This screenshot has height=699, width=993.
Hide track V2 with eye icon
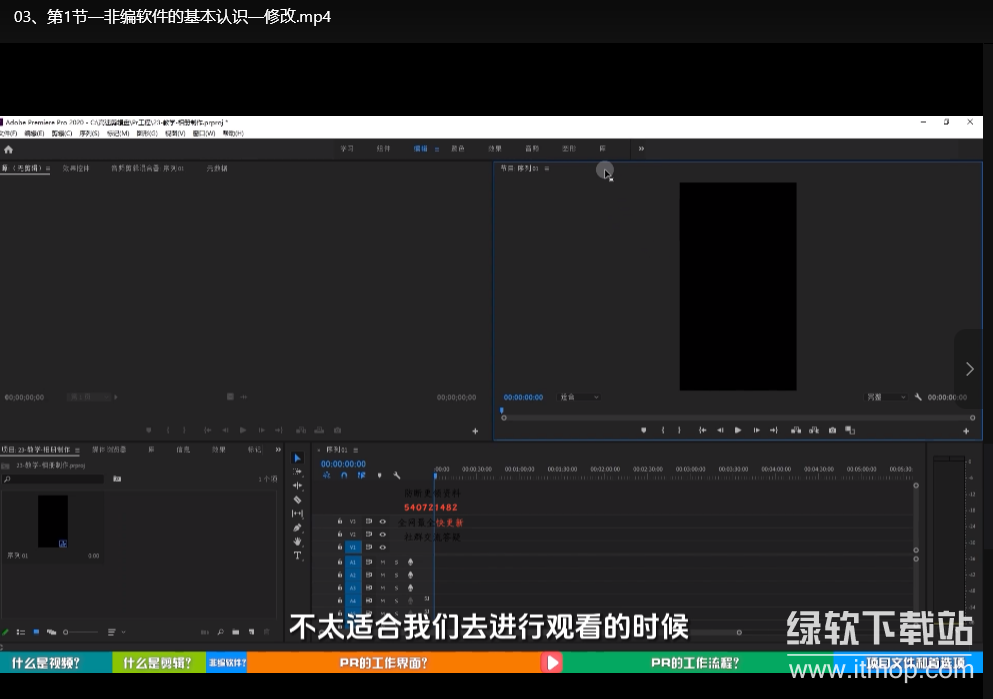pos(383,534)
